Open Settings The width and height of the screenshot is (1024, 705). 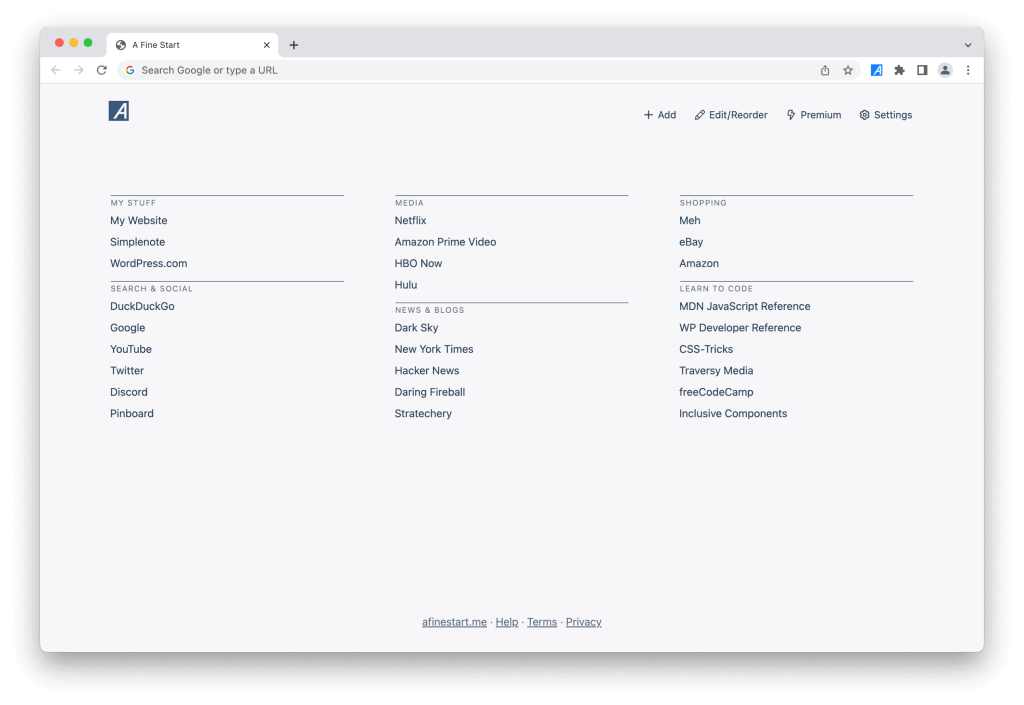886,115
